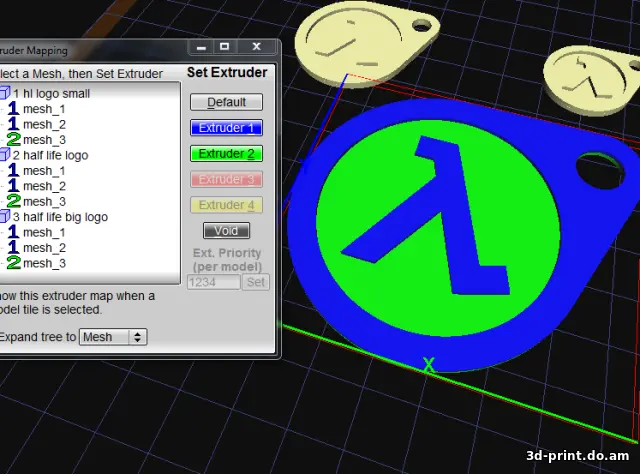Click extruder 2 icon of mesh_3 under half life logo
This screenshot has width=640, height=474.
(x=13, y=201)
